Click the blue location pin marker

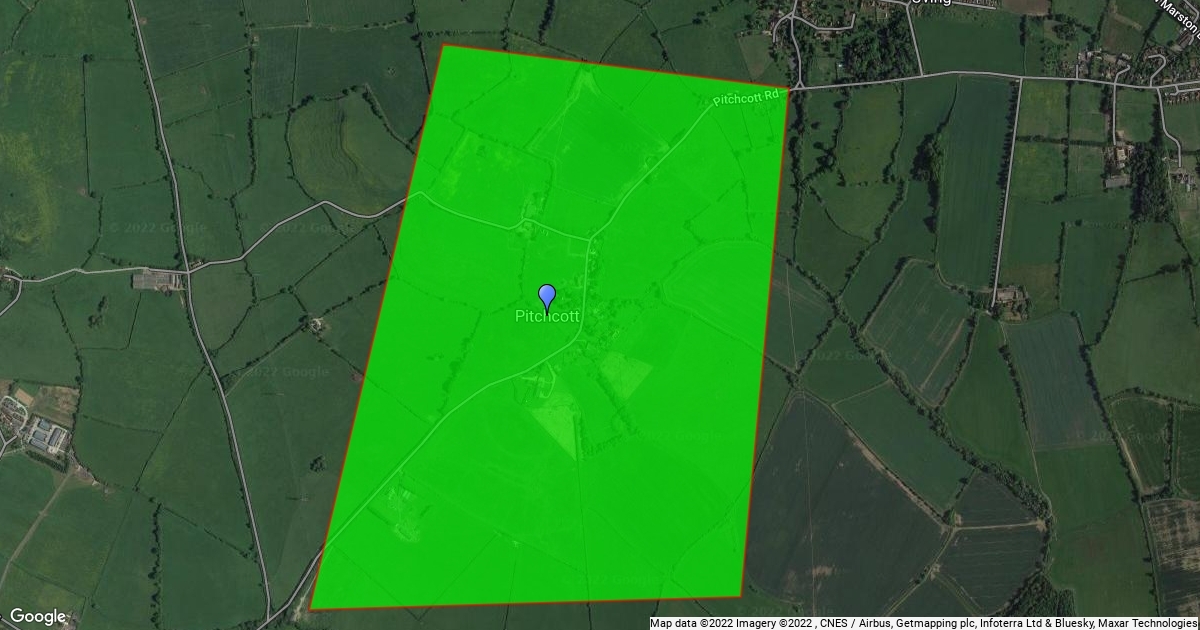[x=547, y=297]
